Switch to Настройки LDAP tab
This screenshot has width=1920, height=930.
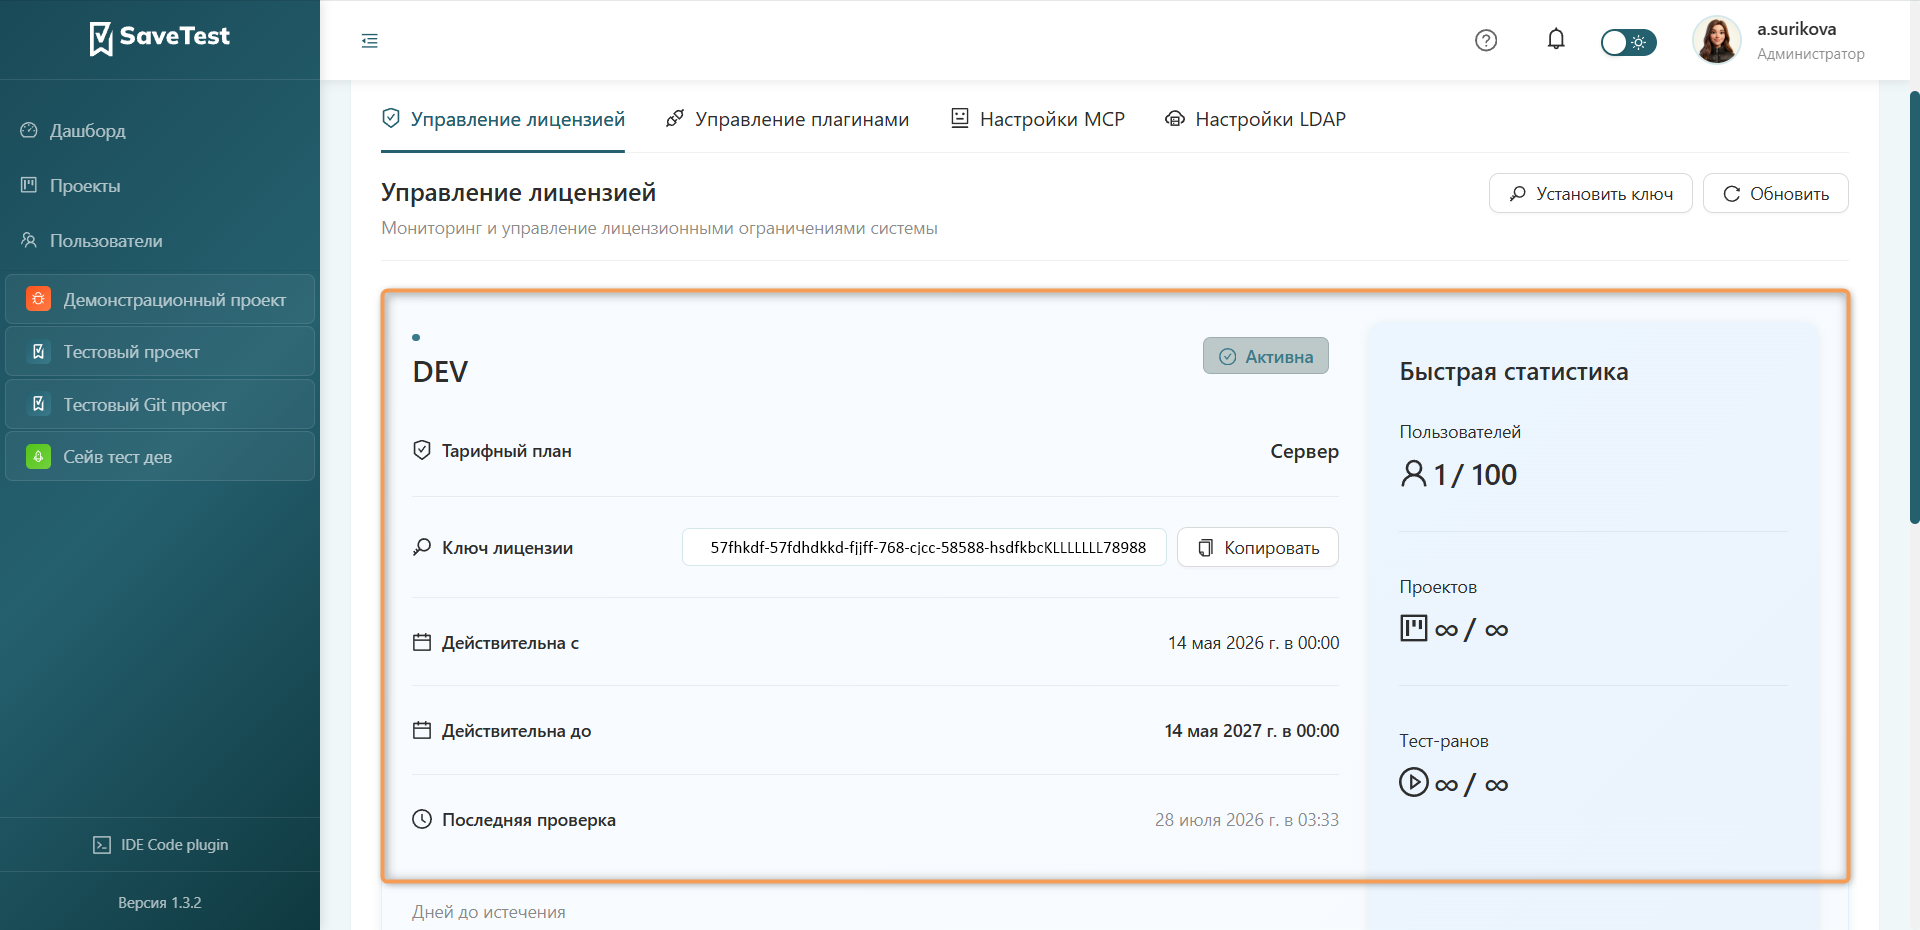1255,120
